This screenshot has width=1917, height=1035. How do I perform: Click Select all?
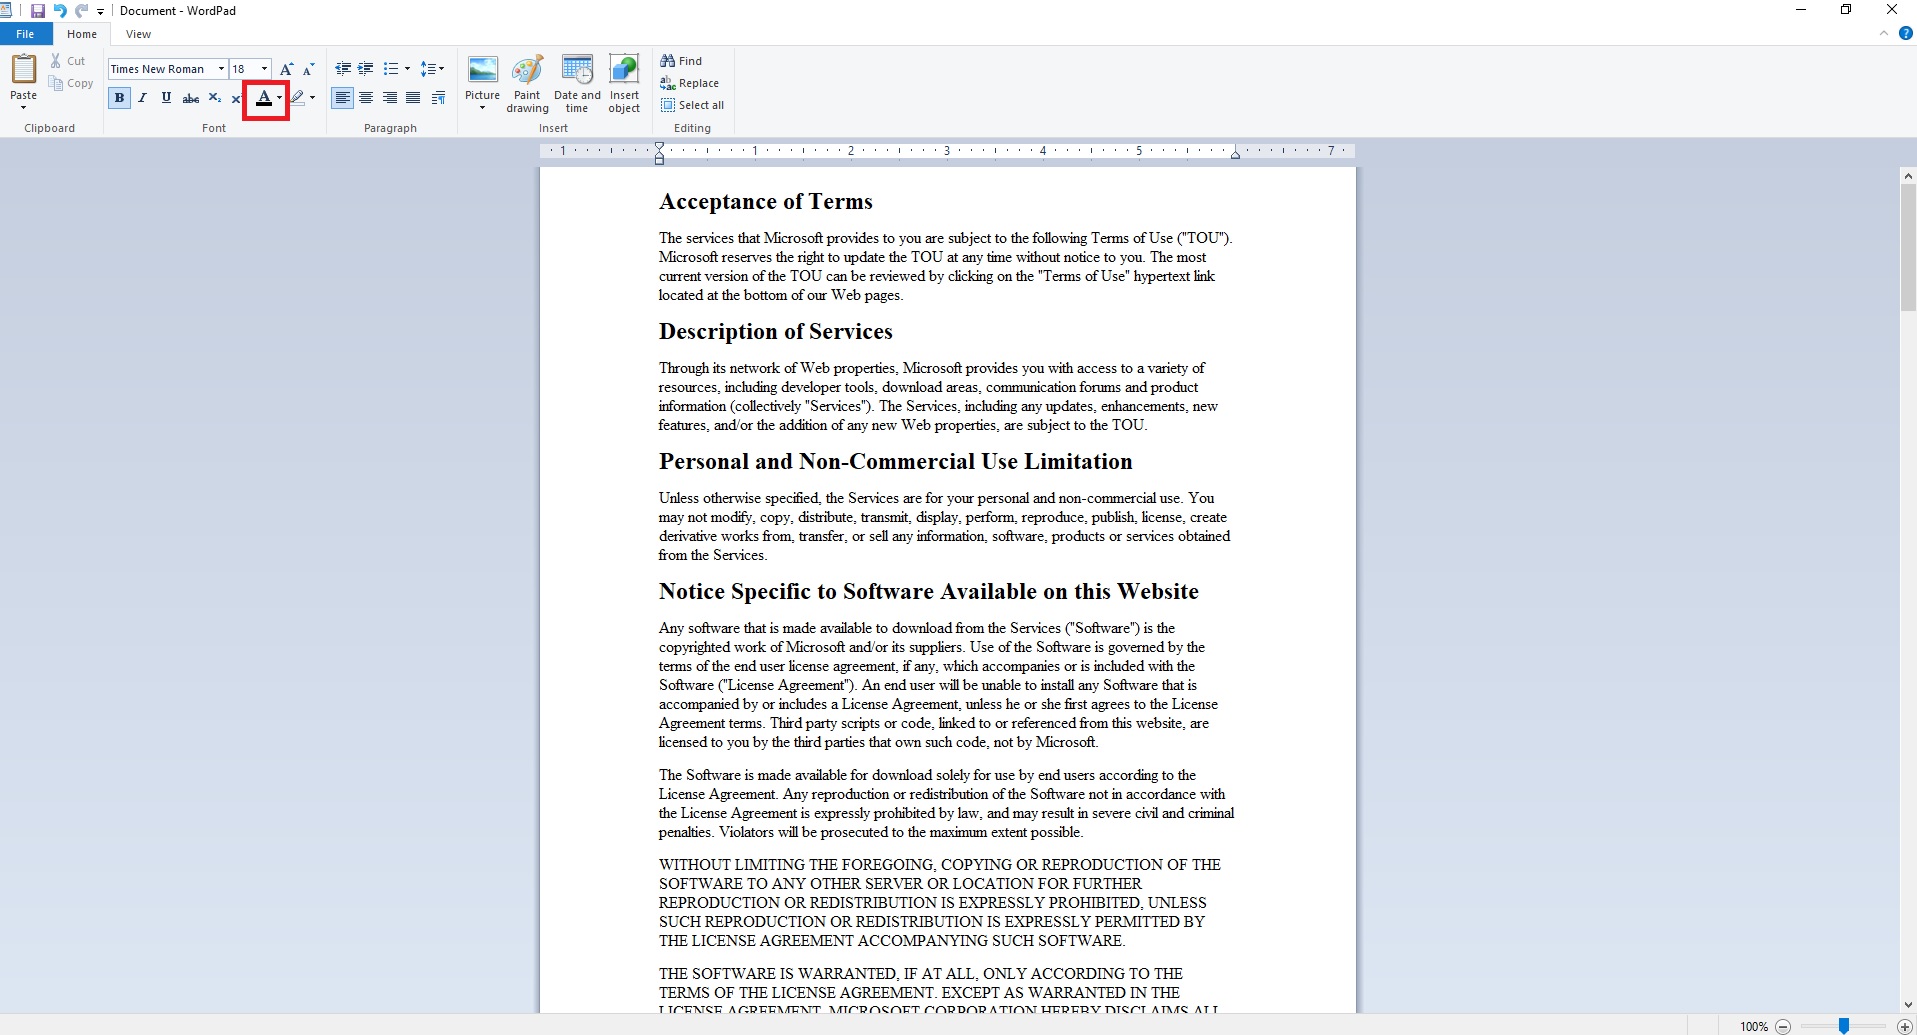click(x=693, y=105)
